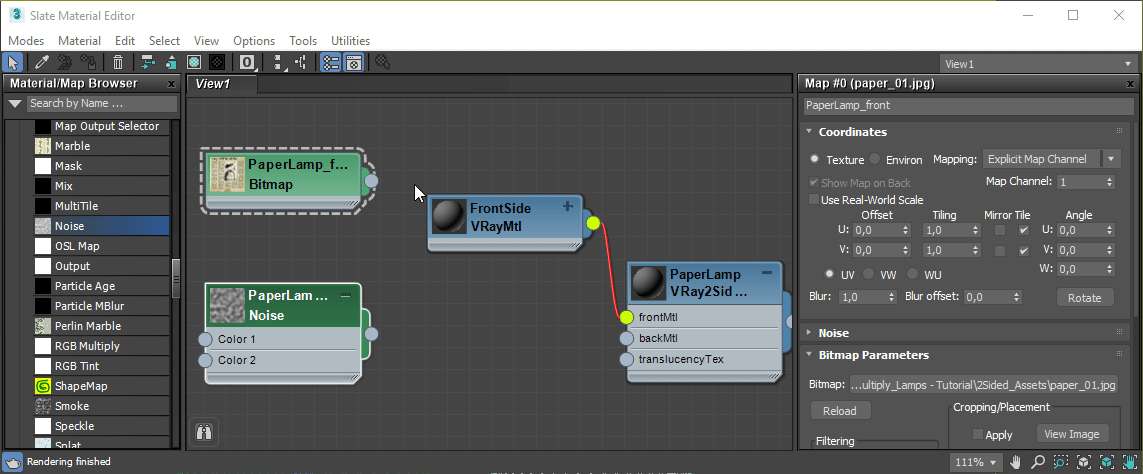Click the Pan hand tool in status bar
The width and height of the screenshot is (1143, 474).
[1016, 462]
